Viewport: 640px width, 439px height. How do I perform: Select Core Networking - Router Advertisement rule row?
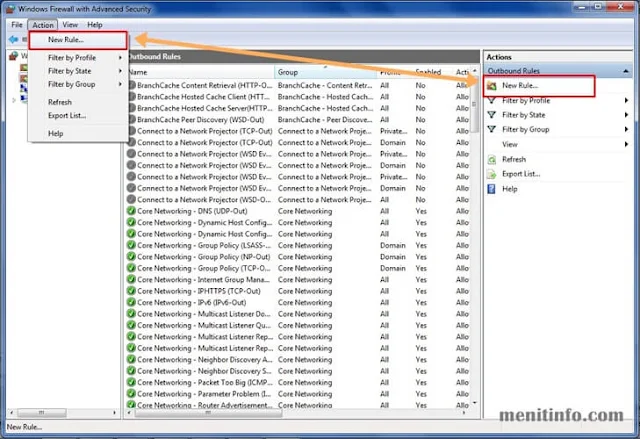(x=298, y=405)
